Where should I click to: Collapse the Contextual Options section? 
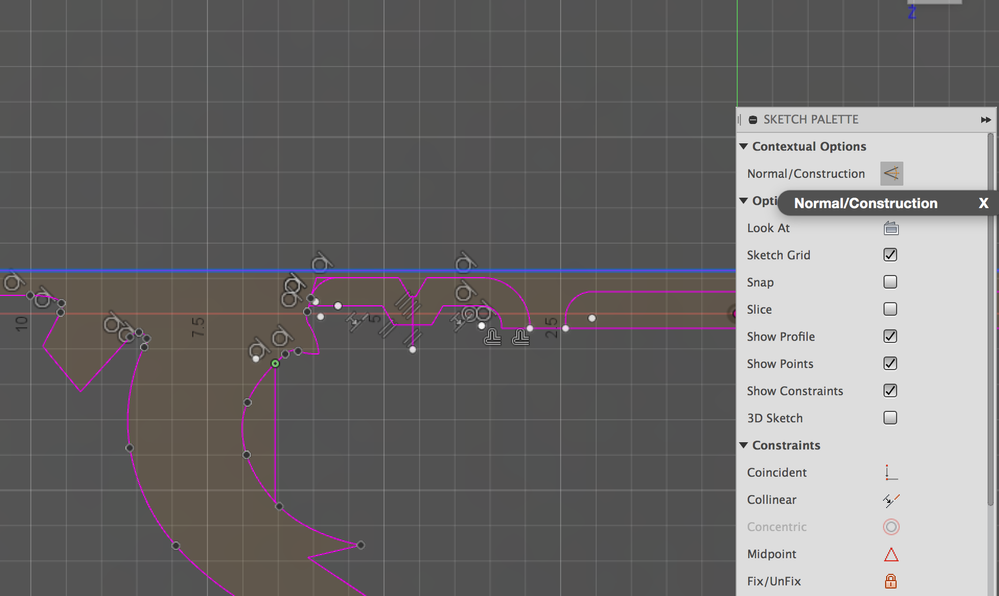[x=743, y=146]
